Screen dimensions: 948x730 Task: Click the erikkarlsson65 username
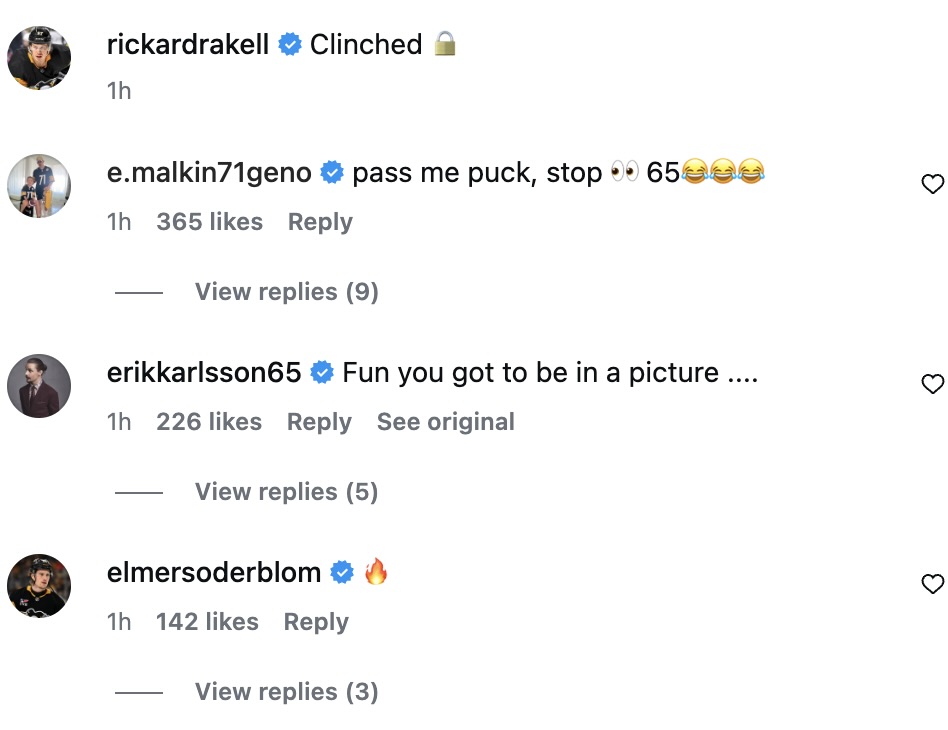click(x=204, y=373)
